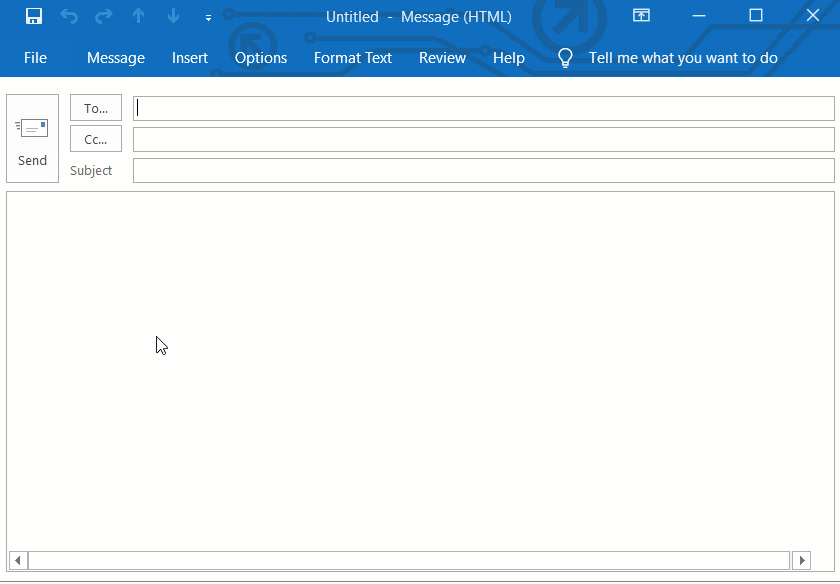
Task: Open the File tab
Action: [35, 58]
